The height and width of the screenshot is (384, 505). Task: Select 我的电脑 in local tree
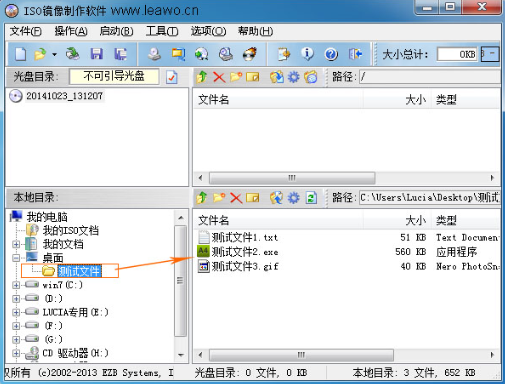47,217
